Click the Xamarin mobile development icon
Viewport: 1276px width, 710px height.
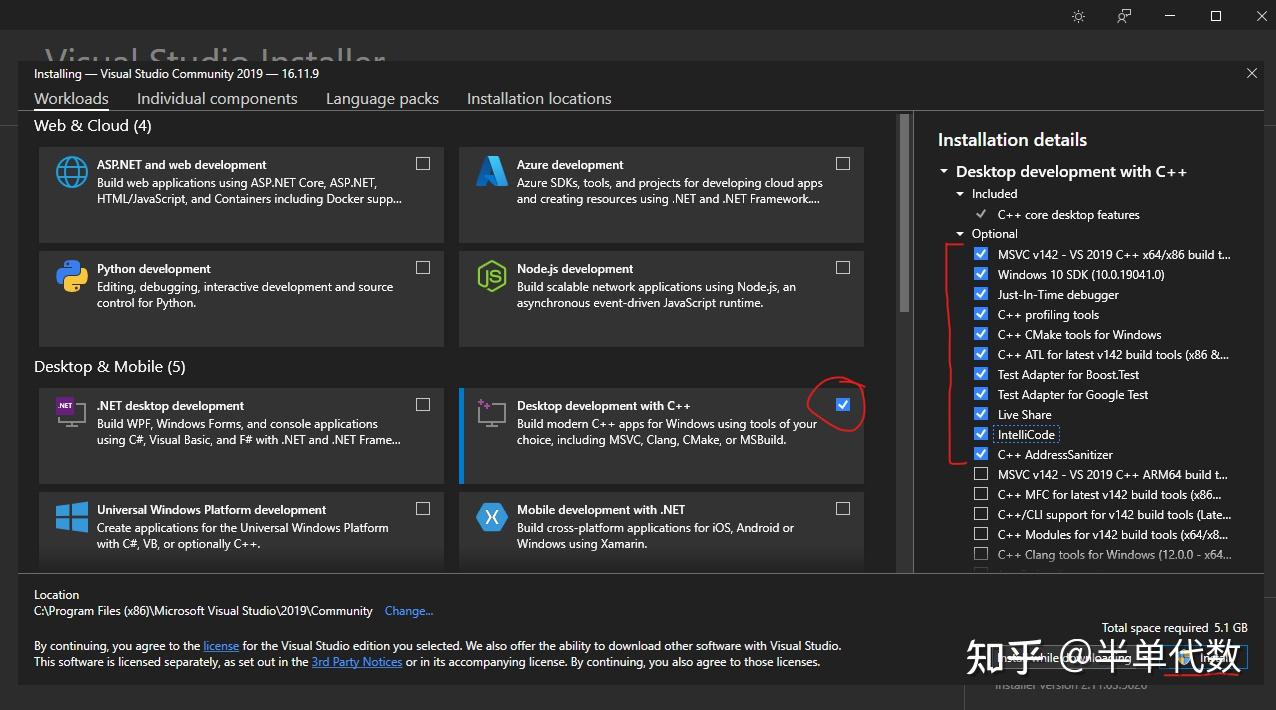491,518
